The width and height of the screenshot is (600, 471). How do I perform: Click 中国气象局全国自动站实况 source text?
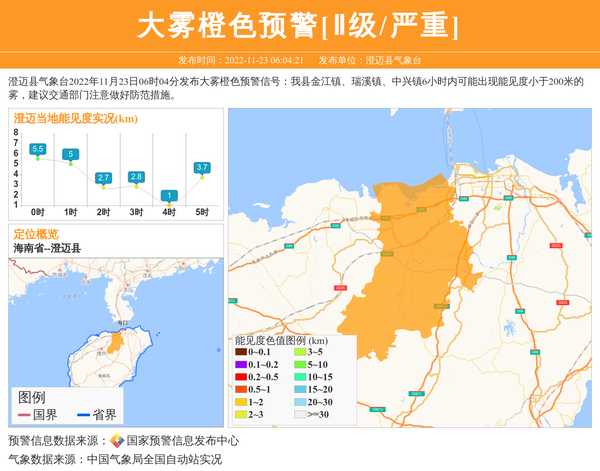tap(154, 460)
